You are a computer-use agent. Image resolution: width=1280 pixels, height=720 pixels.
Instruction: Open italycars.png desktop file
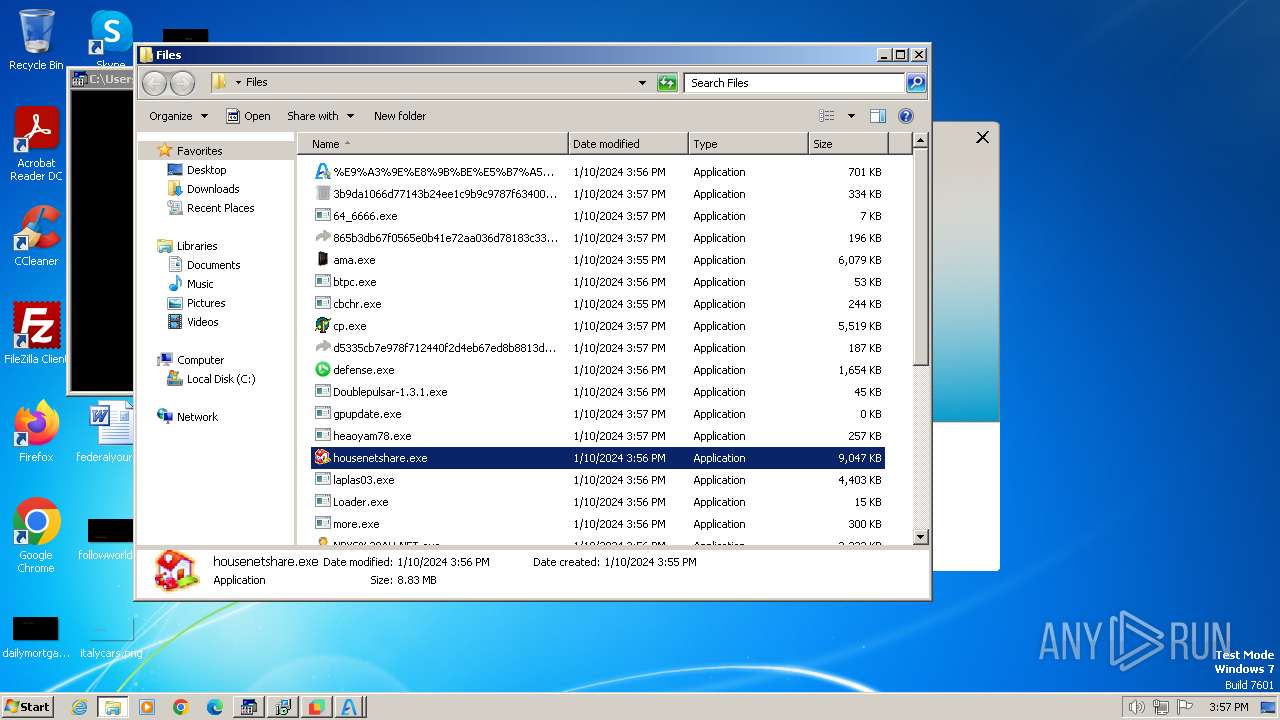(x=111, y=637)
